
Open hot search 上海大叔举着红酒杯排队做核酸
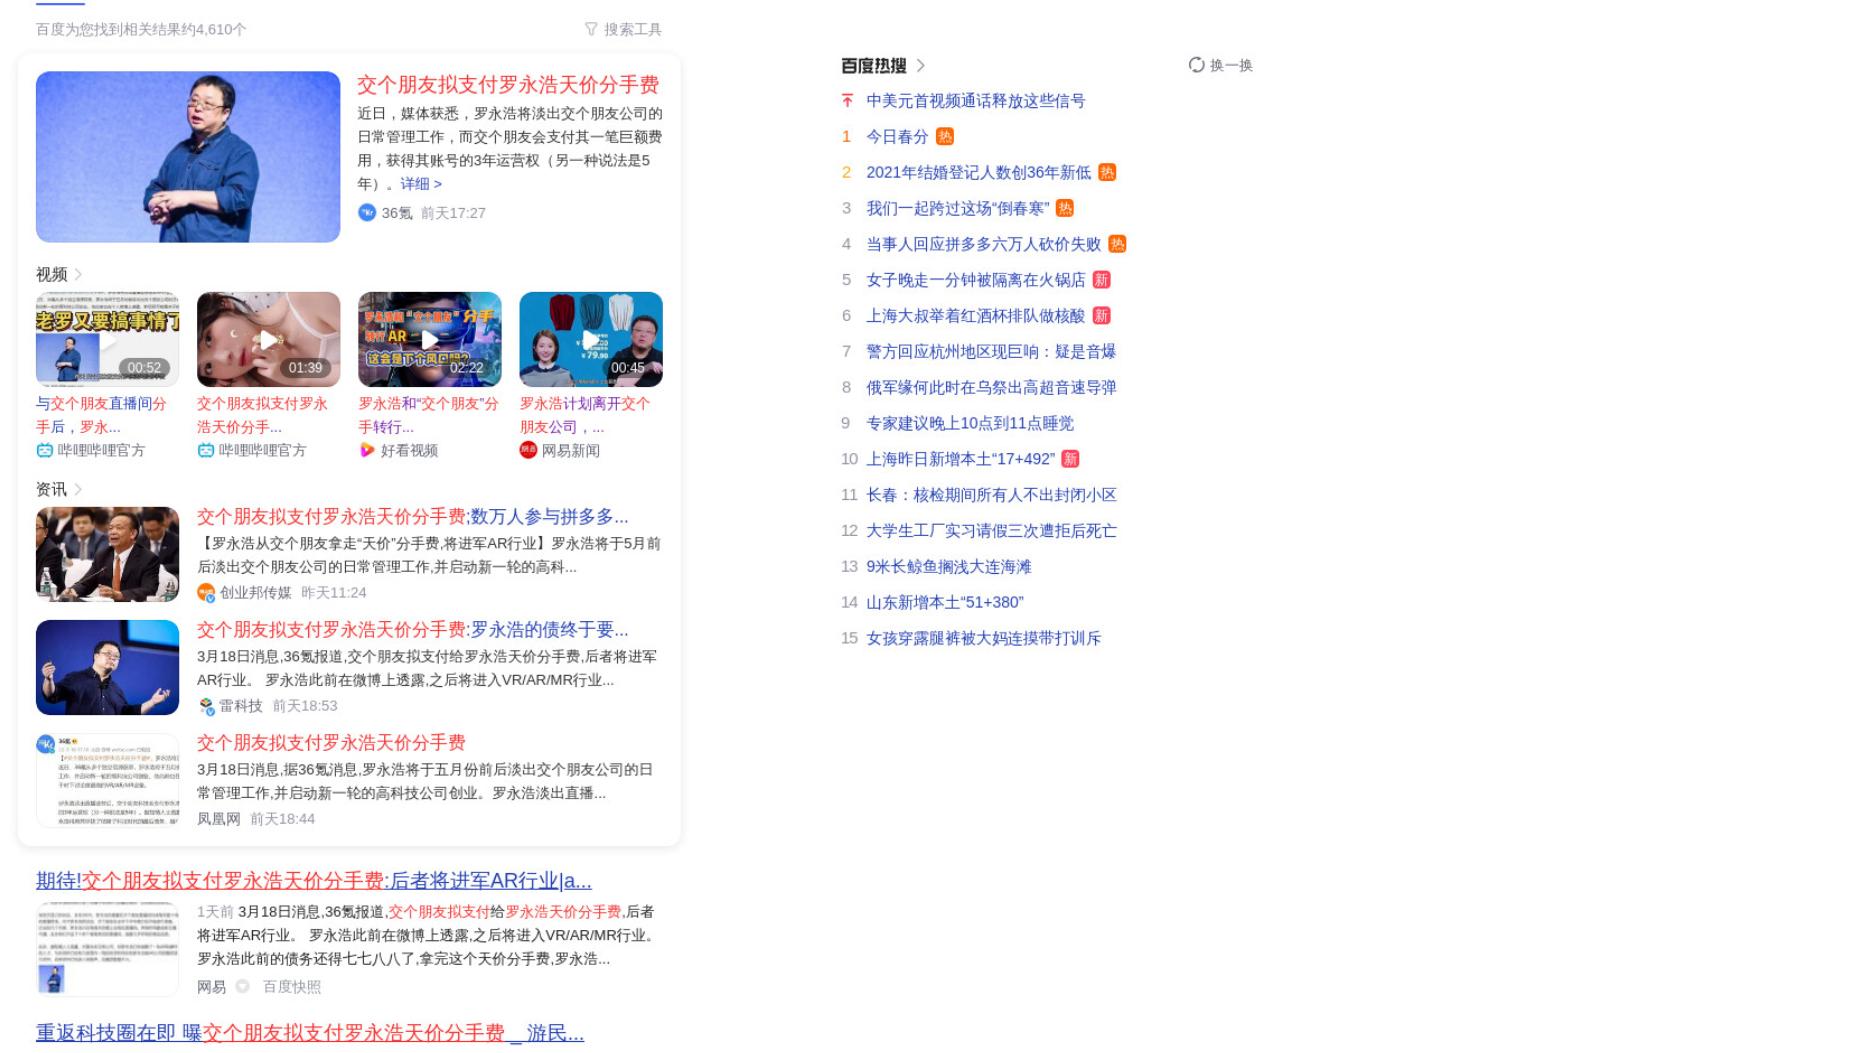coord(976,316)
